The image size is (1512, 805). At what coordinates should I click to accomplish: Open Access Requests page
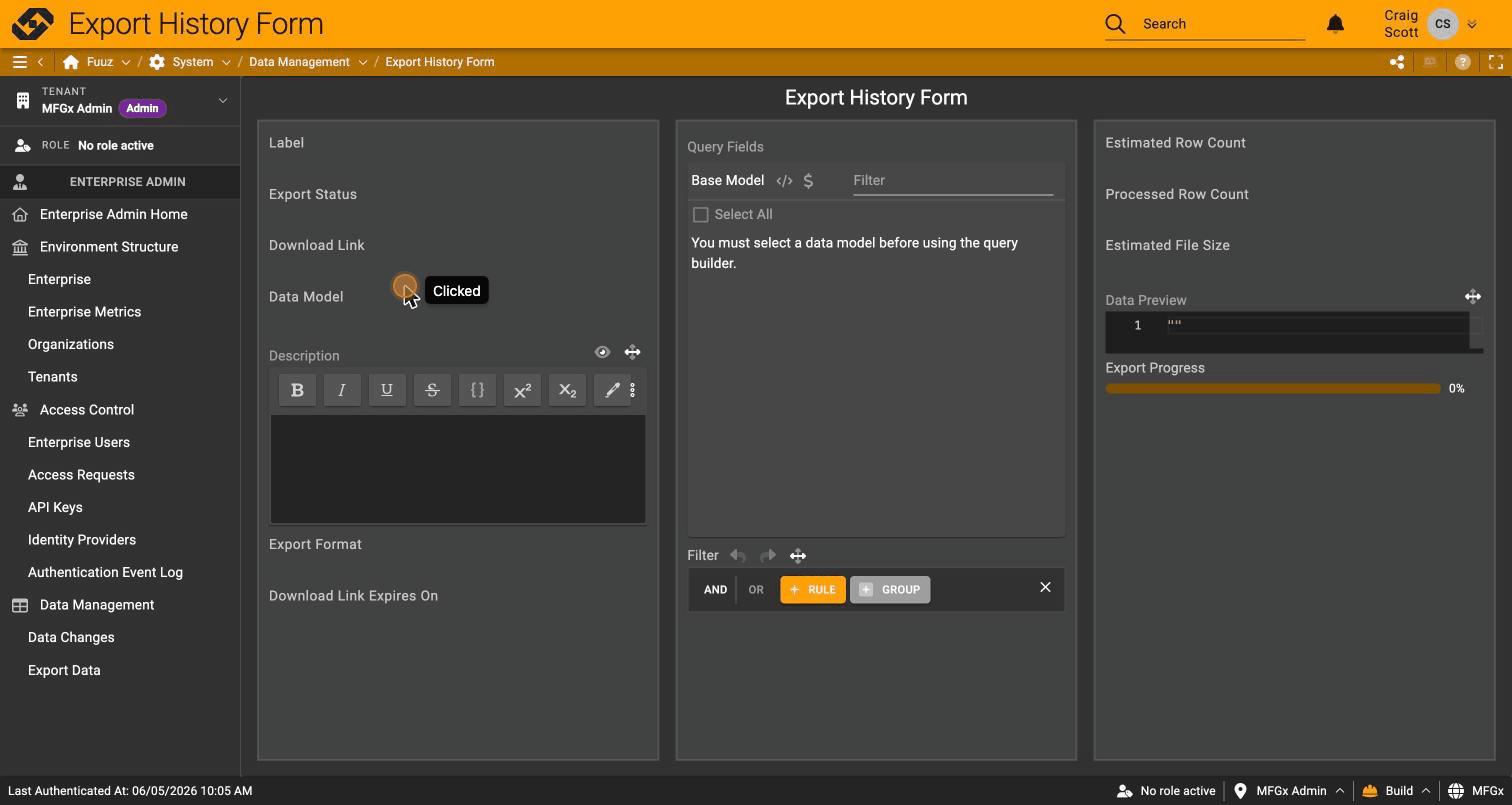(81, 475)
